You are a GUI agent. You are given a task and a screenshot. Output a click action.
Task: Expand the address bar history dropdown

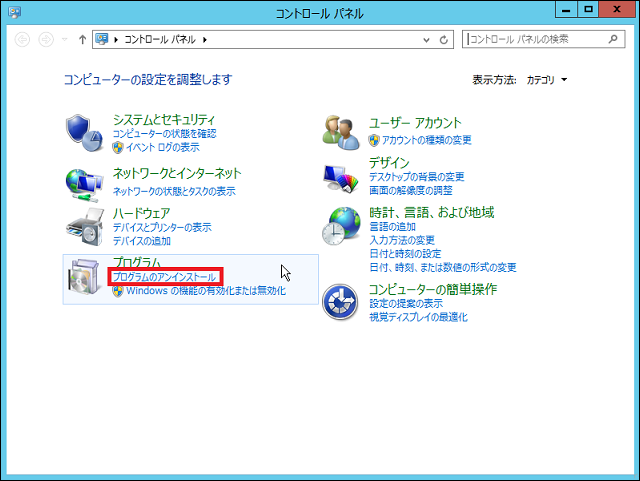(427, 40)
